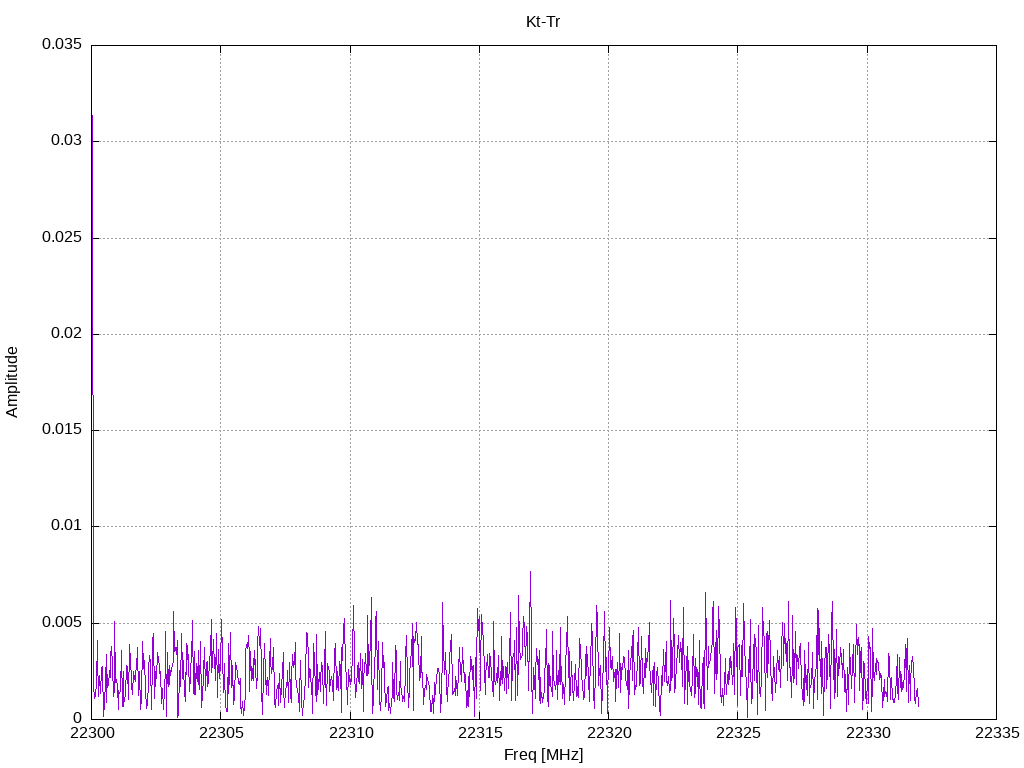Click the 22335 x-axis tick label
The width and height of the screenshot is (1024, 768).
(x=996, y=733)
